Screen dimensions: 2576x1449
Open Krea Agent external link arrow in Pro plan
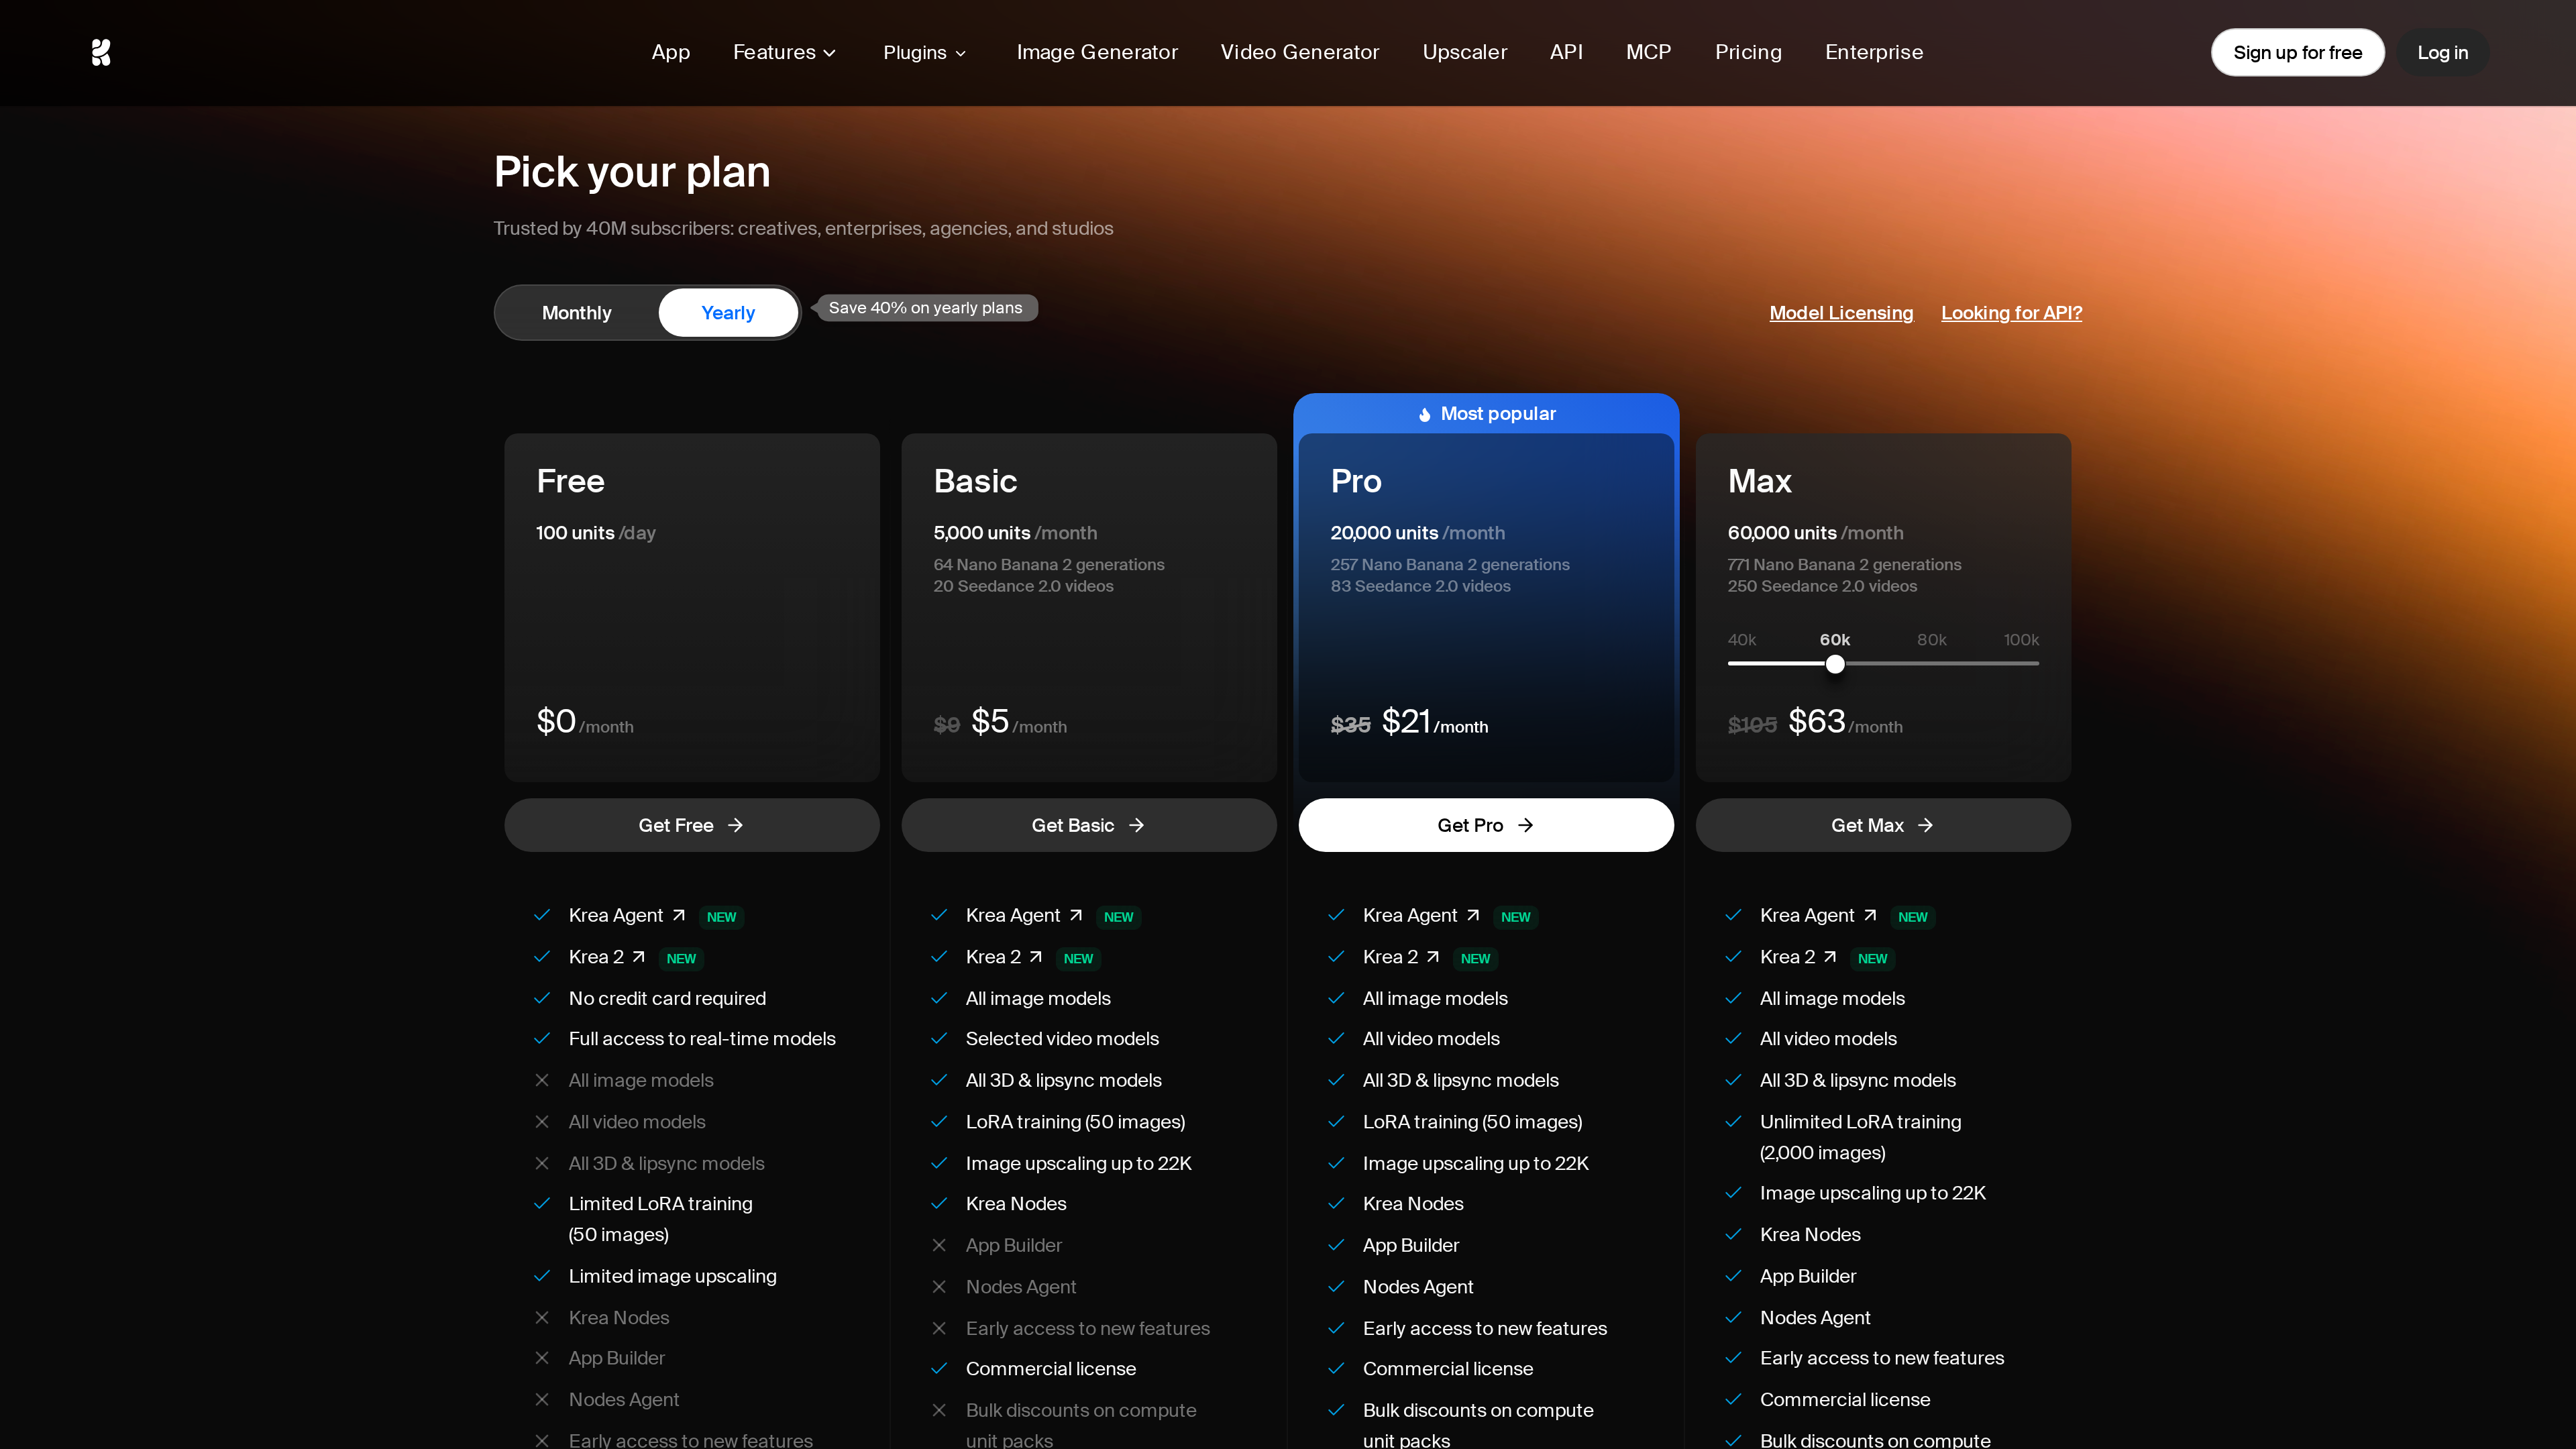point(1473,915)
